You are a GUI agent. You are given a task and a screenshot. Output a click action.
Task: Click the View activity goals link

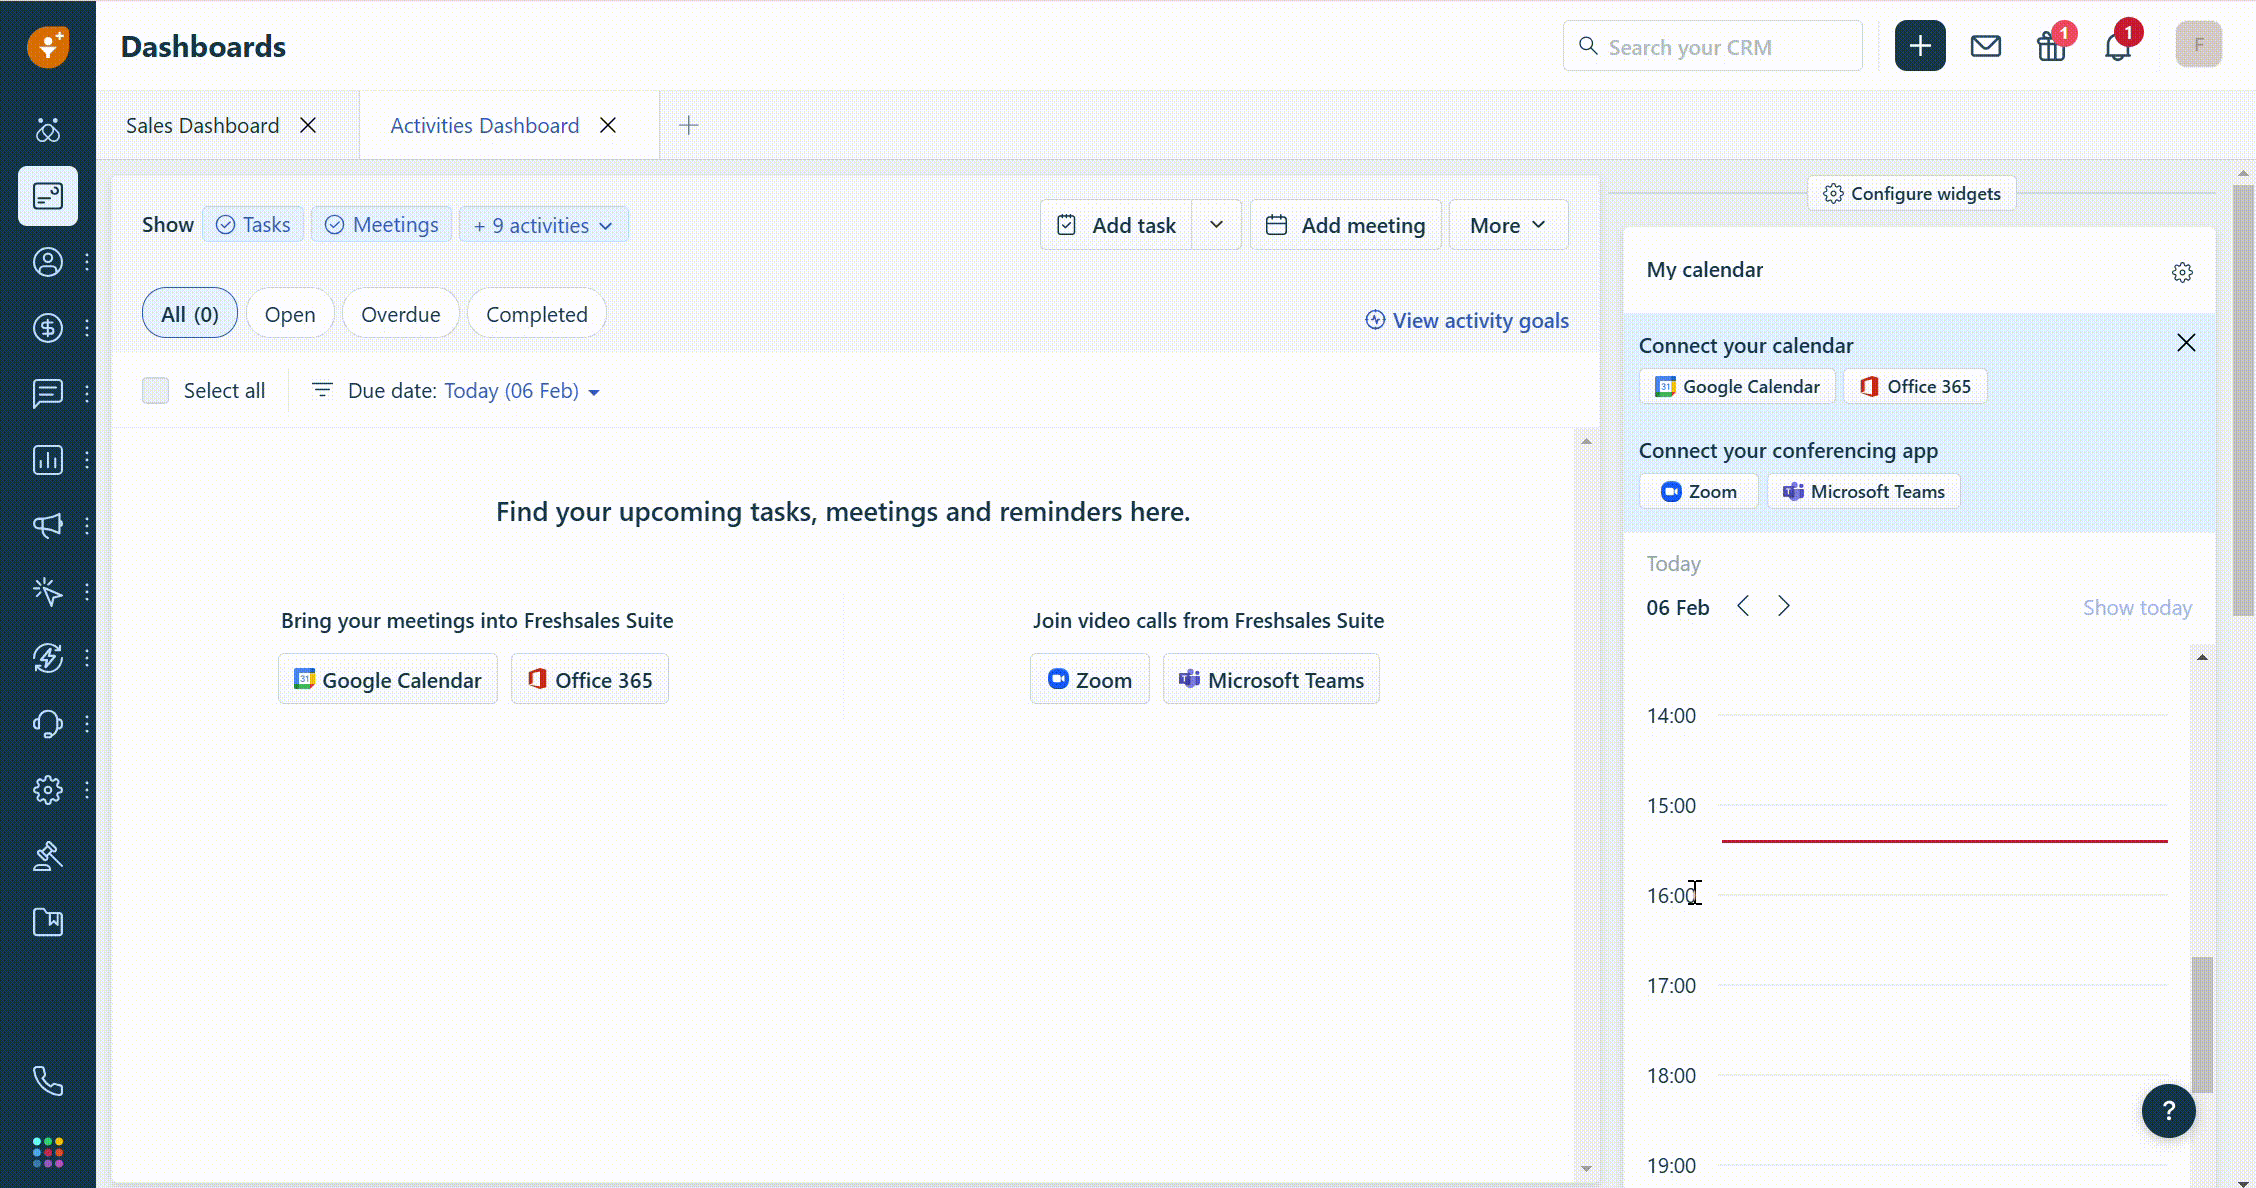click(1467, 320)
